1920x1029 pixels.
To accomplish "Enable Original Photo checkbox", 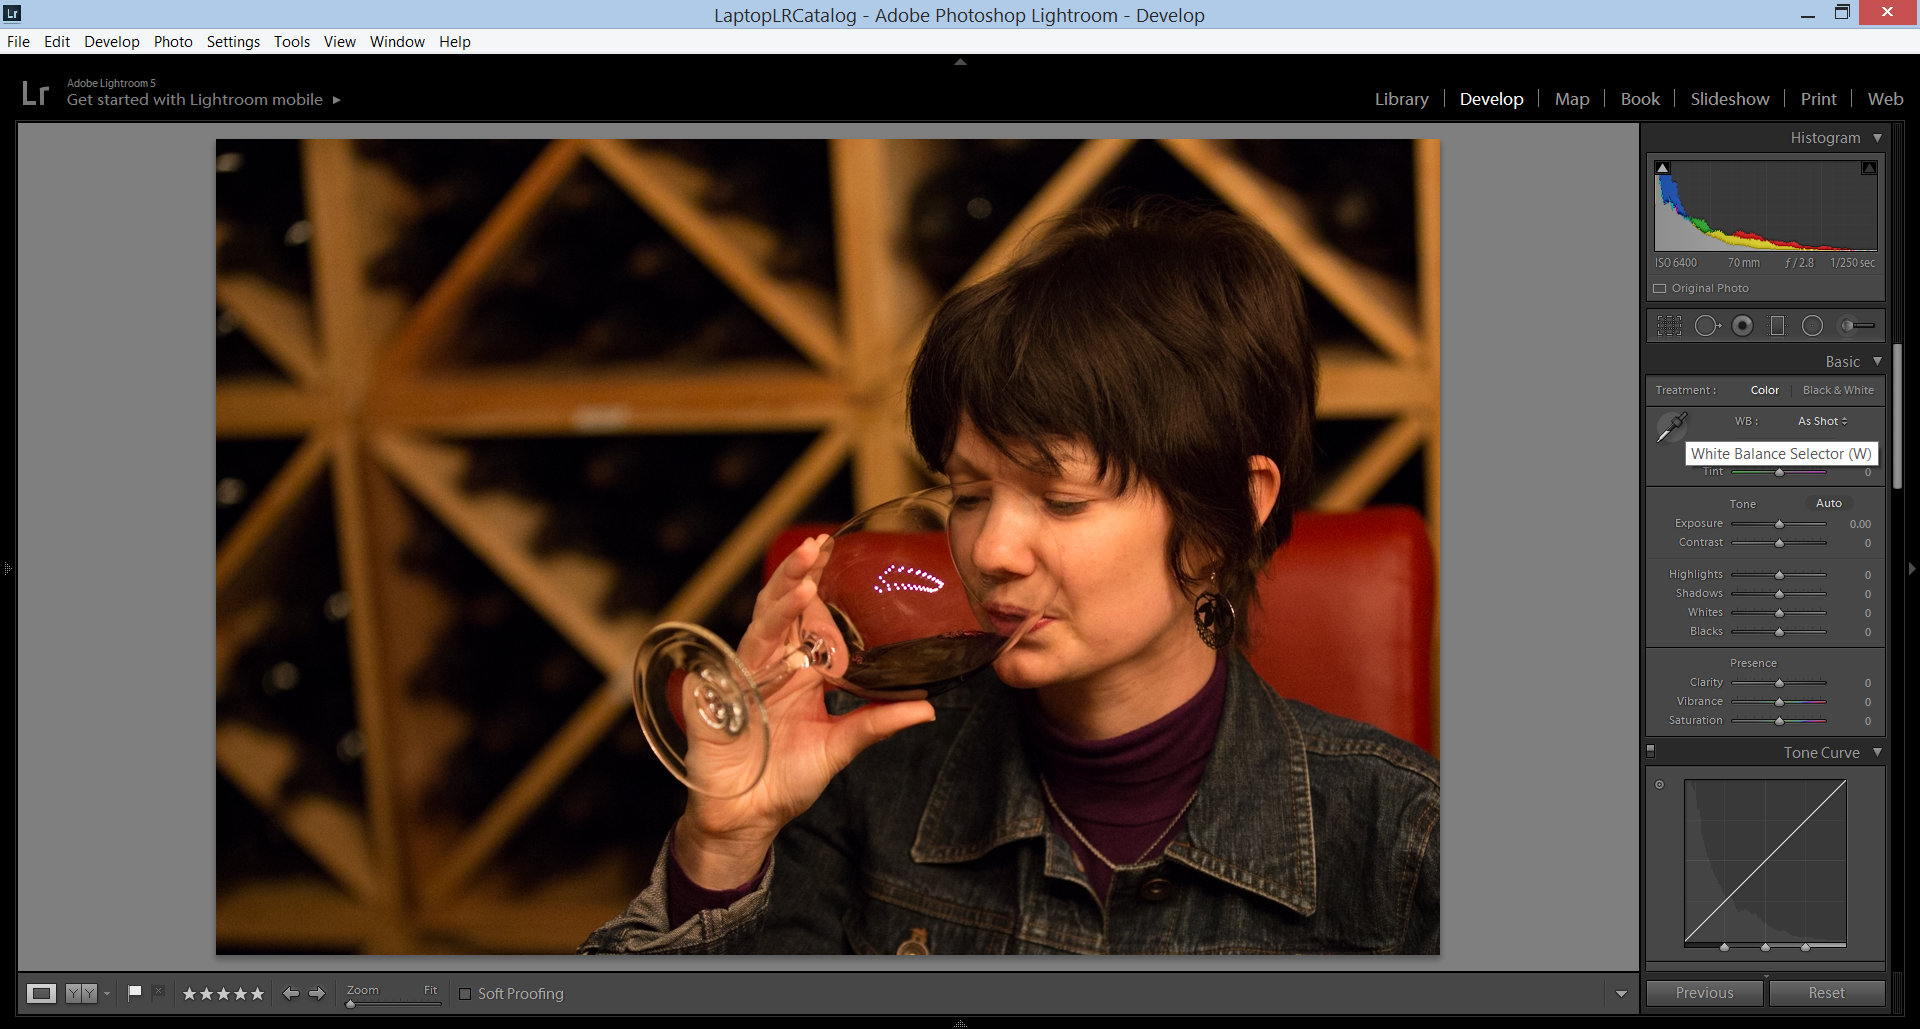I will pos(1660,288).
